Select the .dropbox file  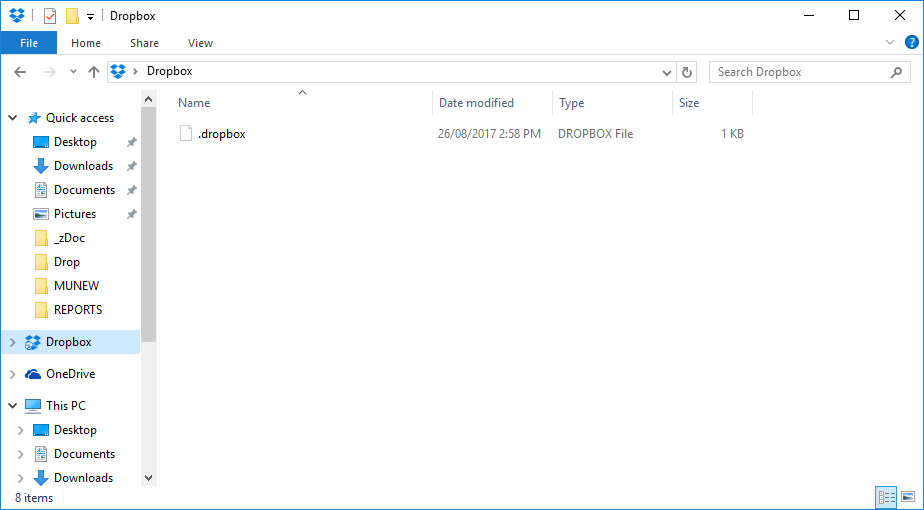click(x=222, y=134)
